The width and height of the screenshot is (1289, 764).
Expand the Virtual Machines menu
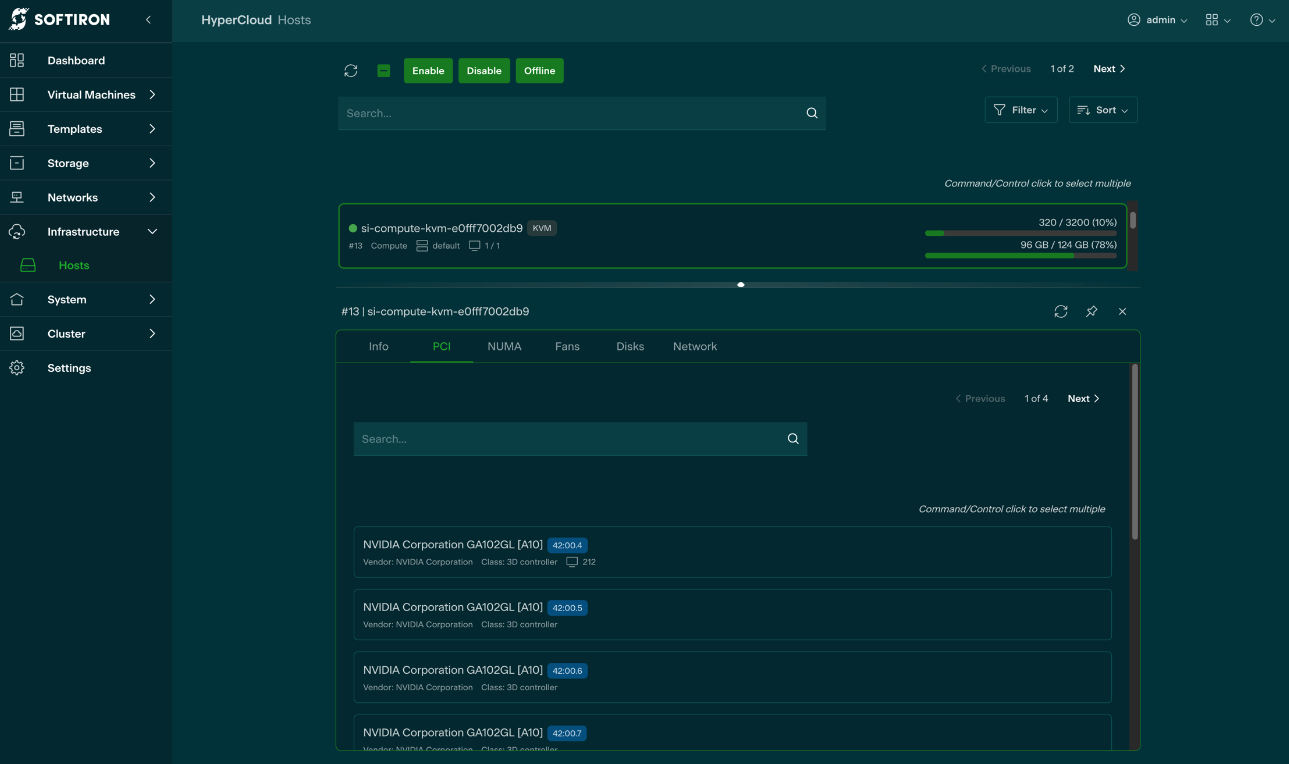[91, 95]
